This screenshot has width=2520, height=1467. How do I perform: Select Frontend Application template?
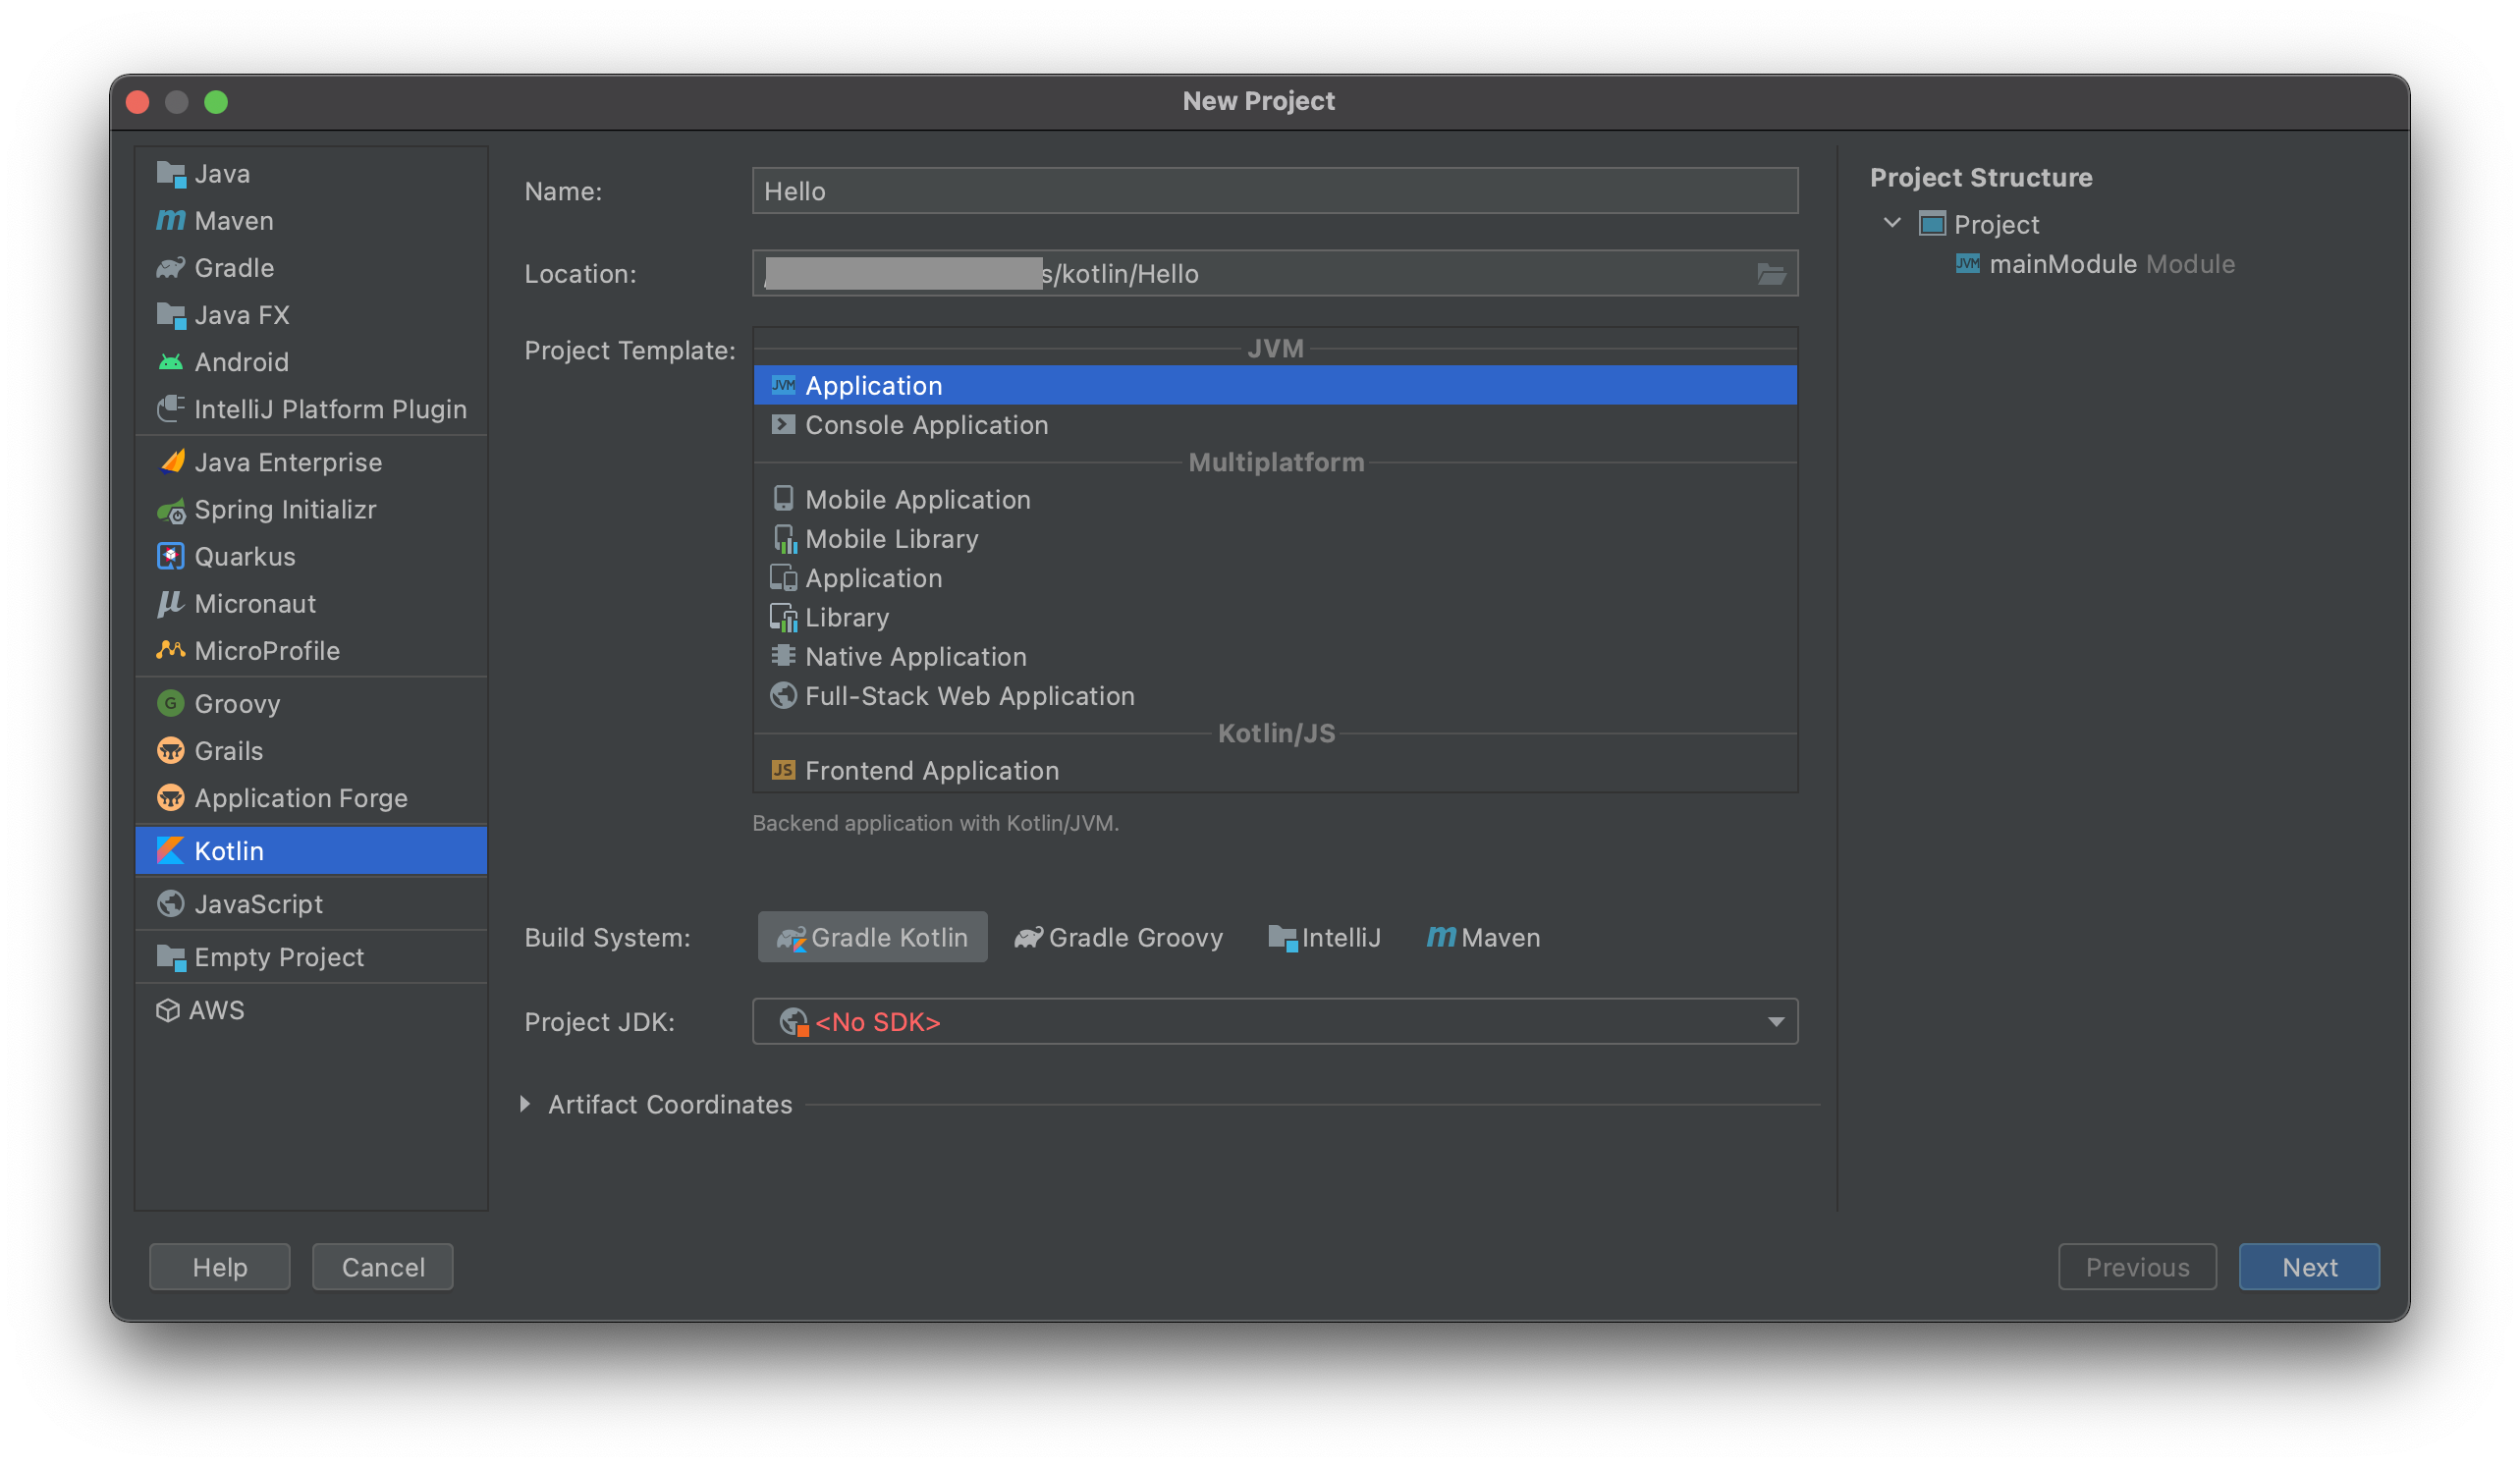click(x=1275, y=770)
